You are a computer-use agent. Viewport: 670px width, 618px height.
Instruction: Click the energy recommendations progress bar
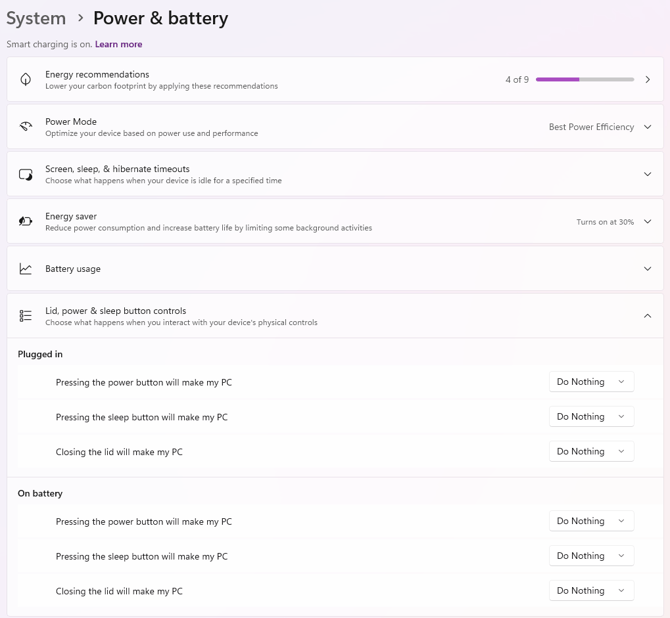tap(584, 80)
